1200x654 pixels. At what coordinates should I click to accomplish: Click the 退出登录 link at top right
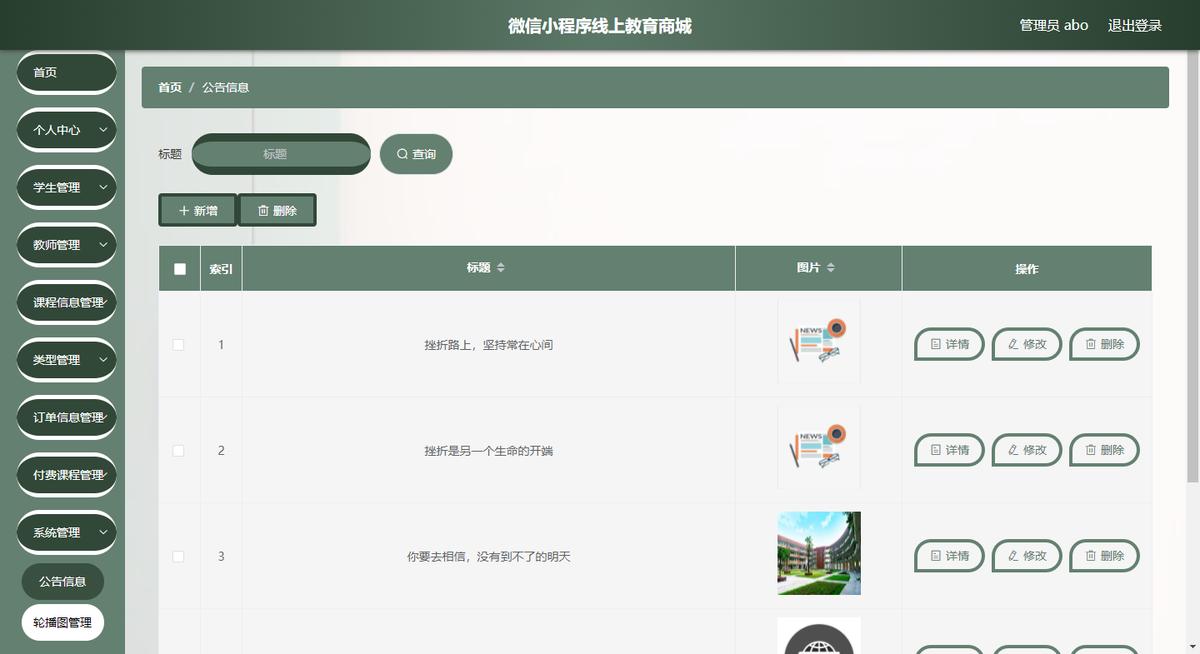tap(1133, 25)
